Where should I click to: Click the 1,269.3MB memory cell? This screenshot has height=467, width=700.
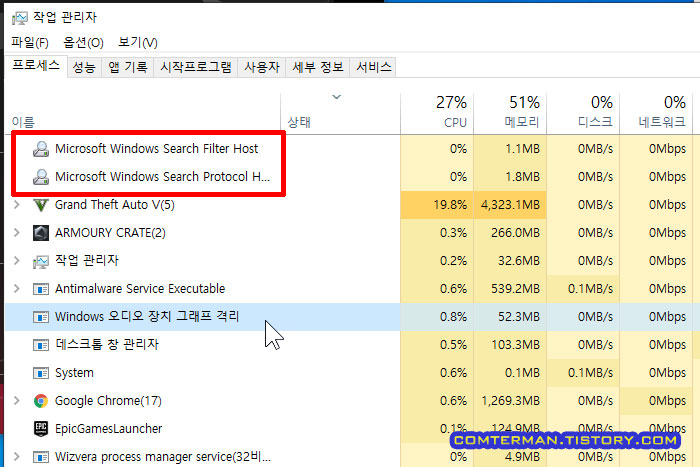pyautogui.click(x=510, y=401)
